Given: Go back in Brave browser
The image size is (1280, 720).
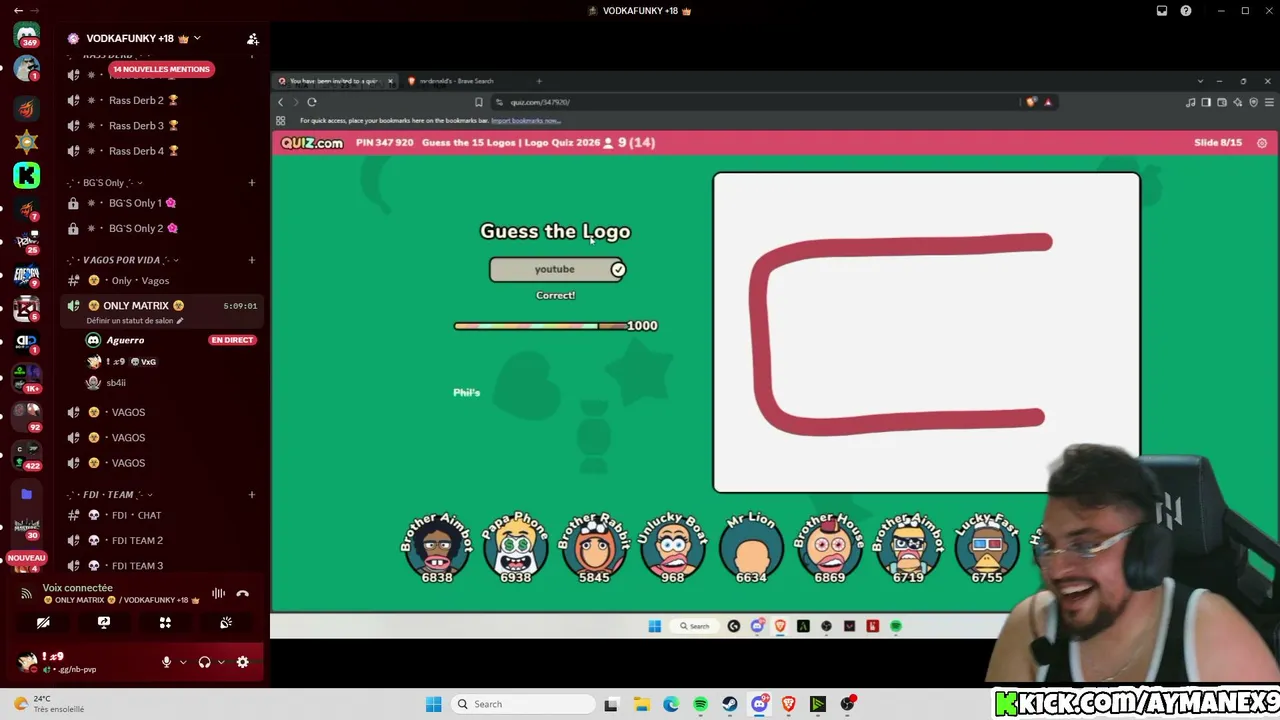Looking at the screenshot, I should pos(281,102).
